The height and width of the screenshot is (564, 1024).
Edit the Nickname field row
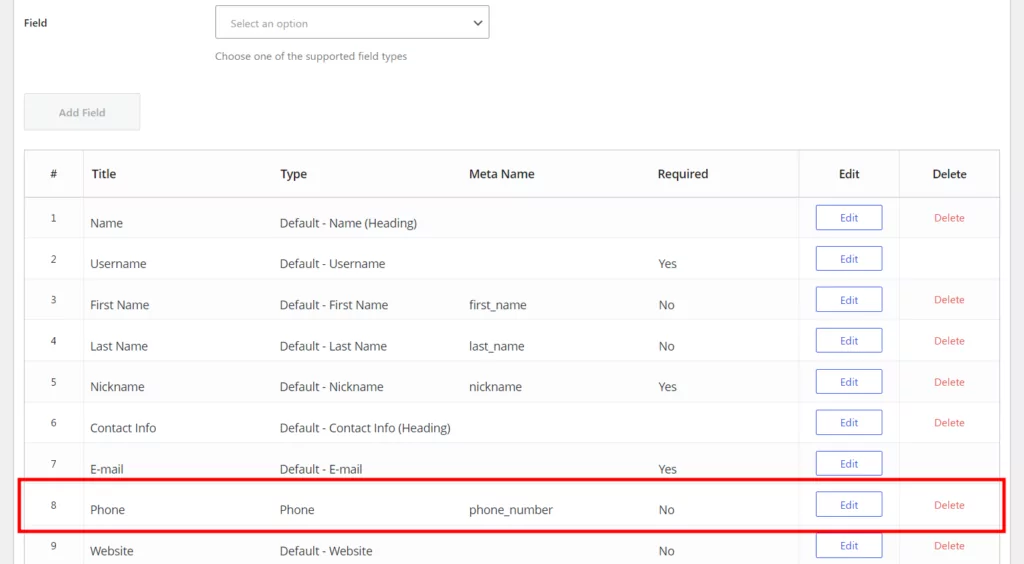(x=848, y=382)
